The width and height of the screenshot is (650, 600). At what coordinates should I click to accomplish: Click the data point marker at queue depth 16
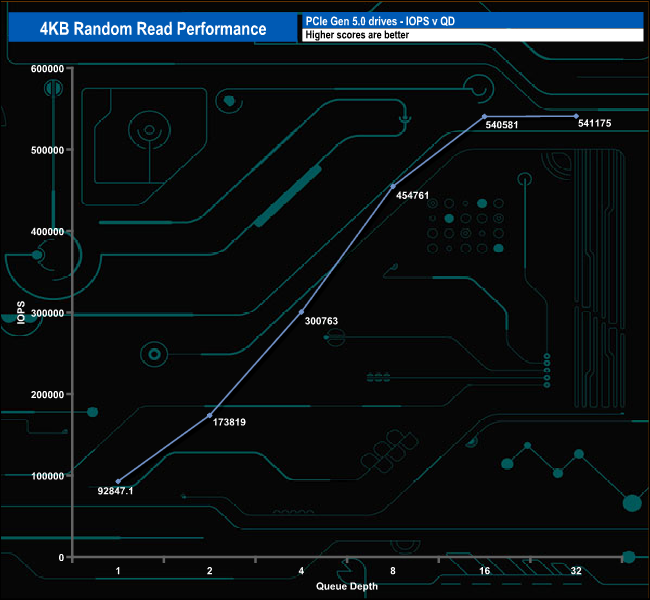(485, 117)
